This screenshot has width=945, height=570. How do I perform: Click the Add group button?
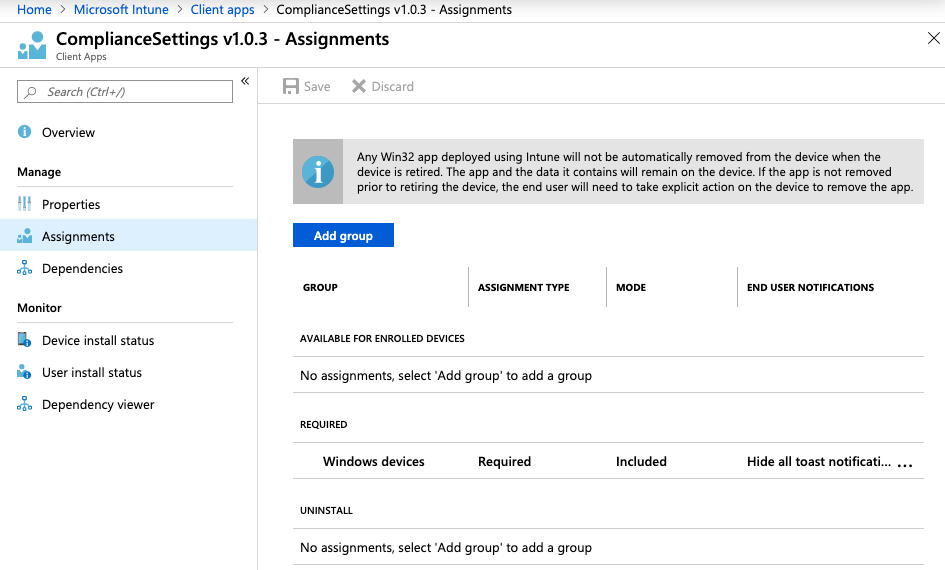pyautogui.click(x=344, y=236)
